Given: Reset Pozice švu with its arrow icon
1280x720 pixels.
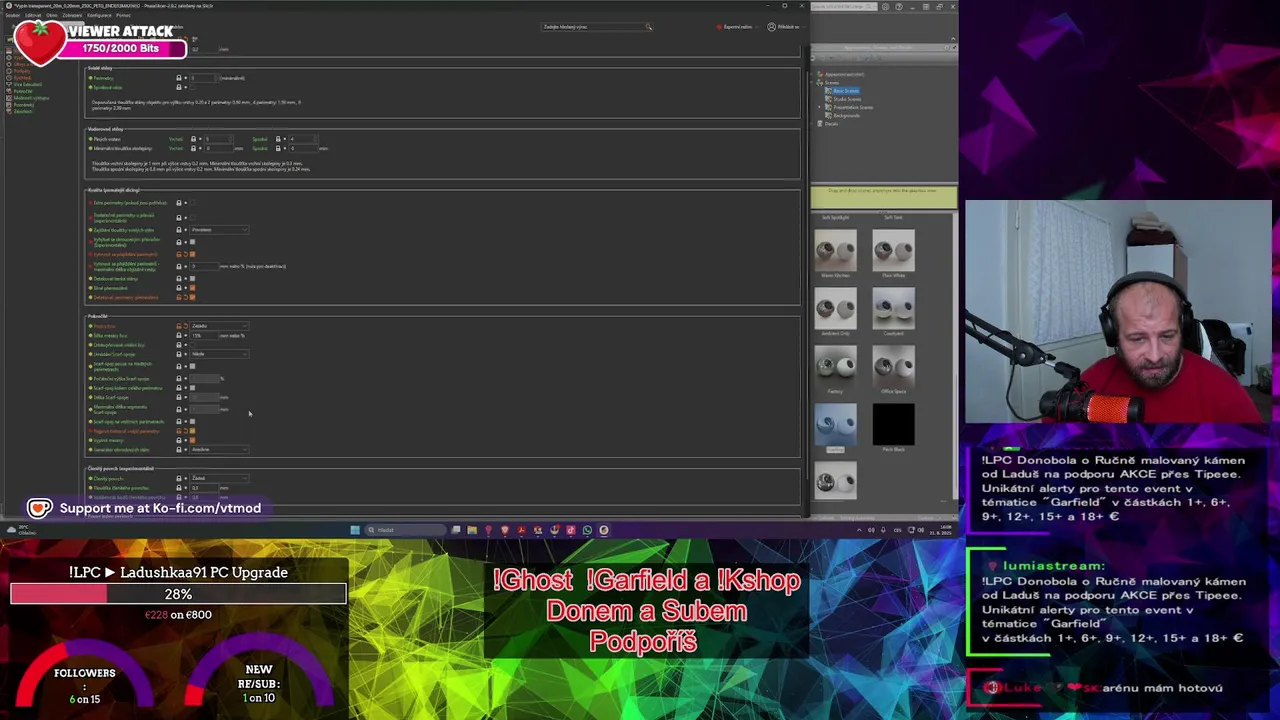Looking at the screenshot, I should [x=186, y=326].
